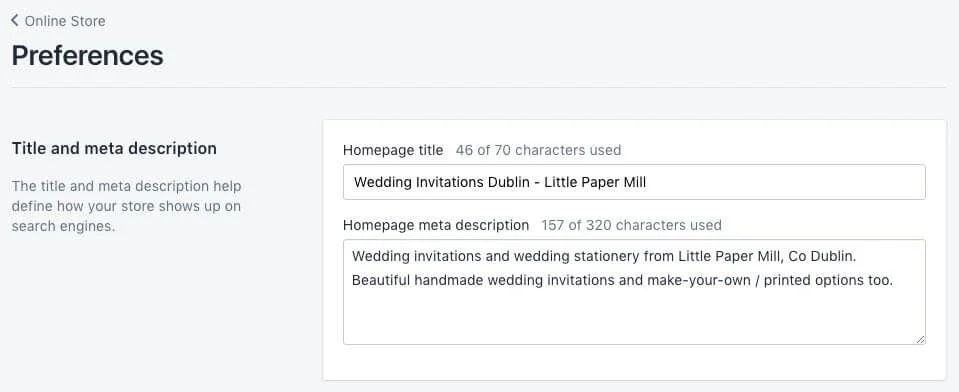959x392 pixels.
Task: Click the "Homepage meta description" label
Action: (x=435, y=225)
